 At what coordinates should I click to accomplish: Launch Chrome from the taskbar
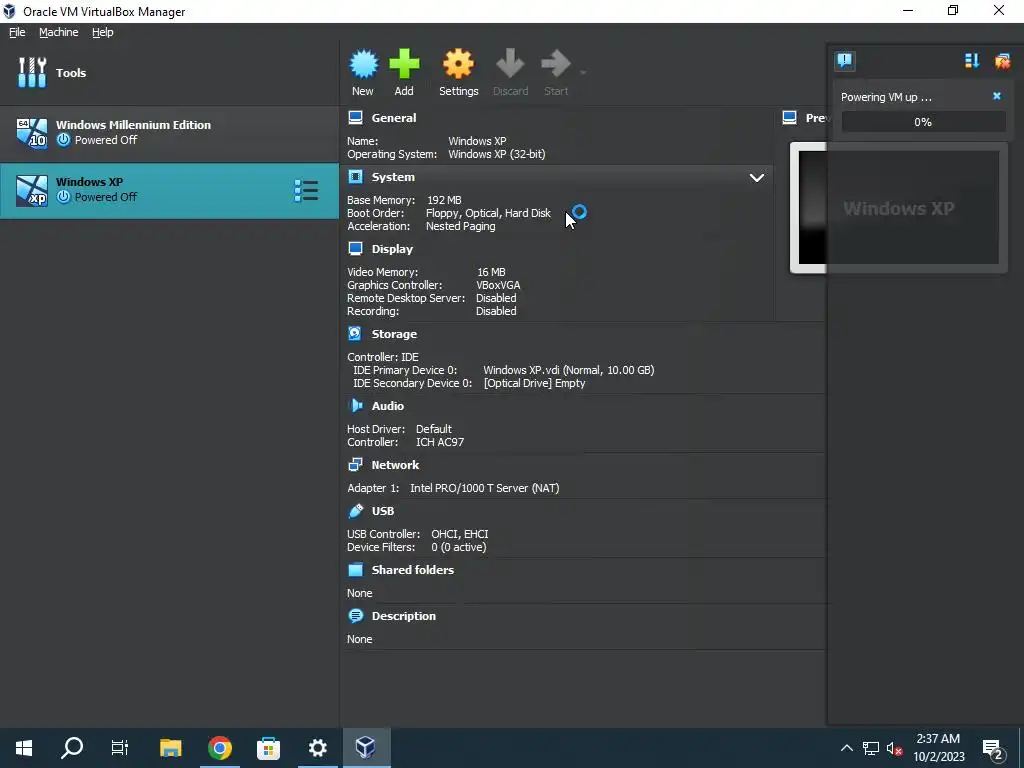[219, 748]
